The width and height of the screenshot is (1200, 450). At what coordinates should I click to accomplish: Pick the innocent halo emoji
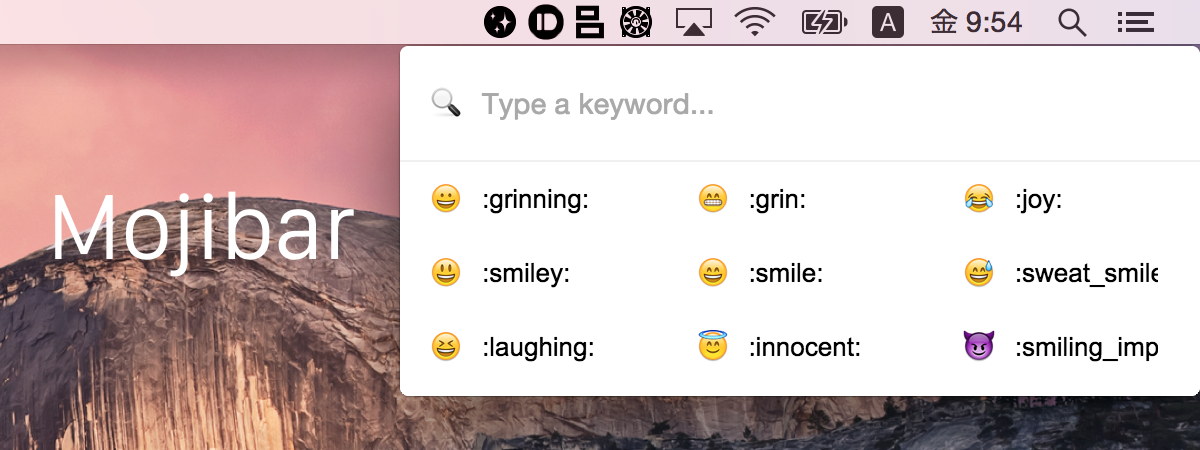[x=712, y=346]
